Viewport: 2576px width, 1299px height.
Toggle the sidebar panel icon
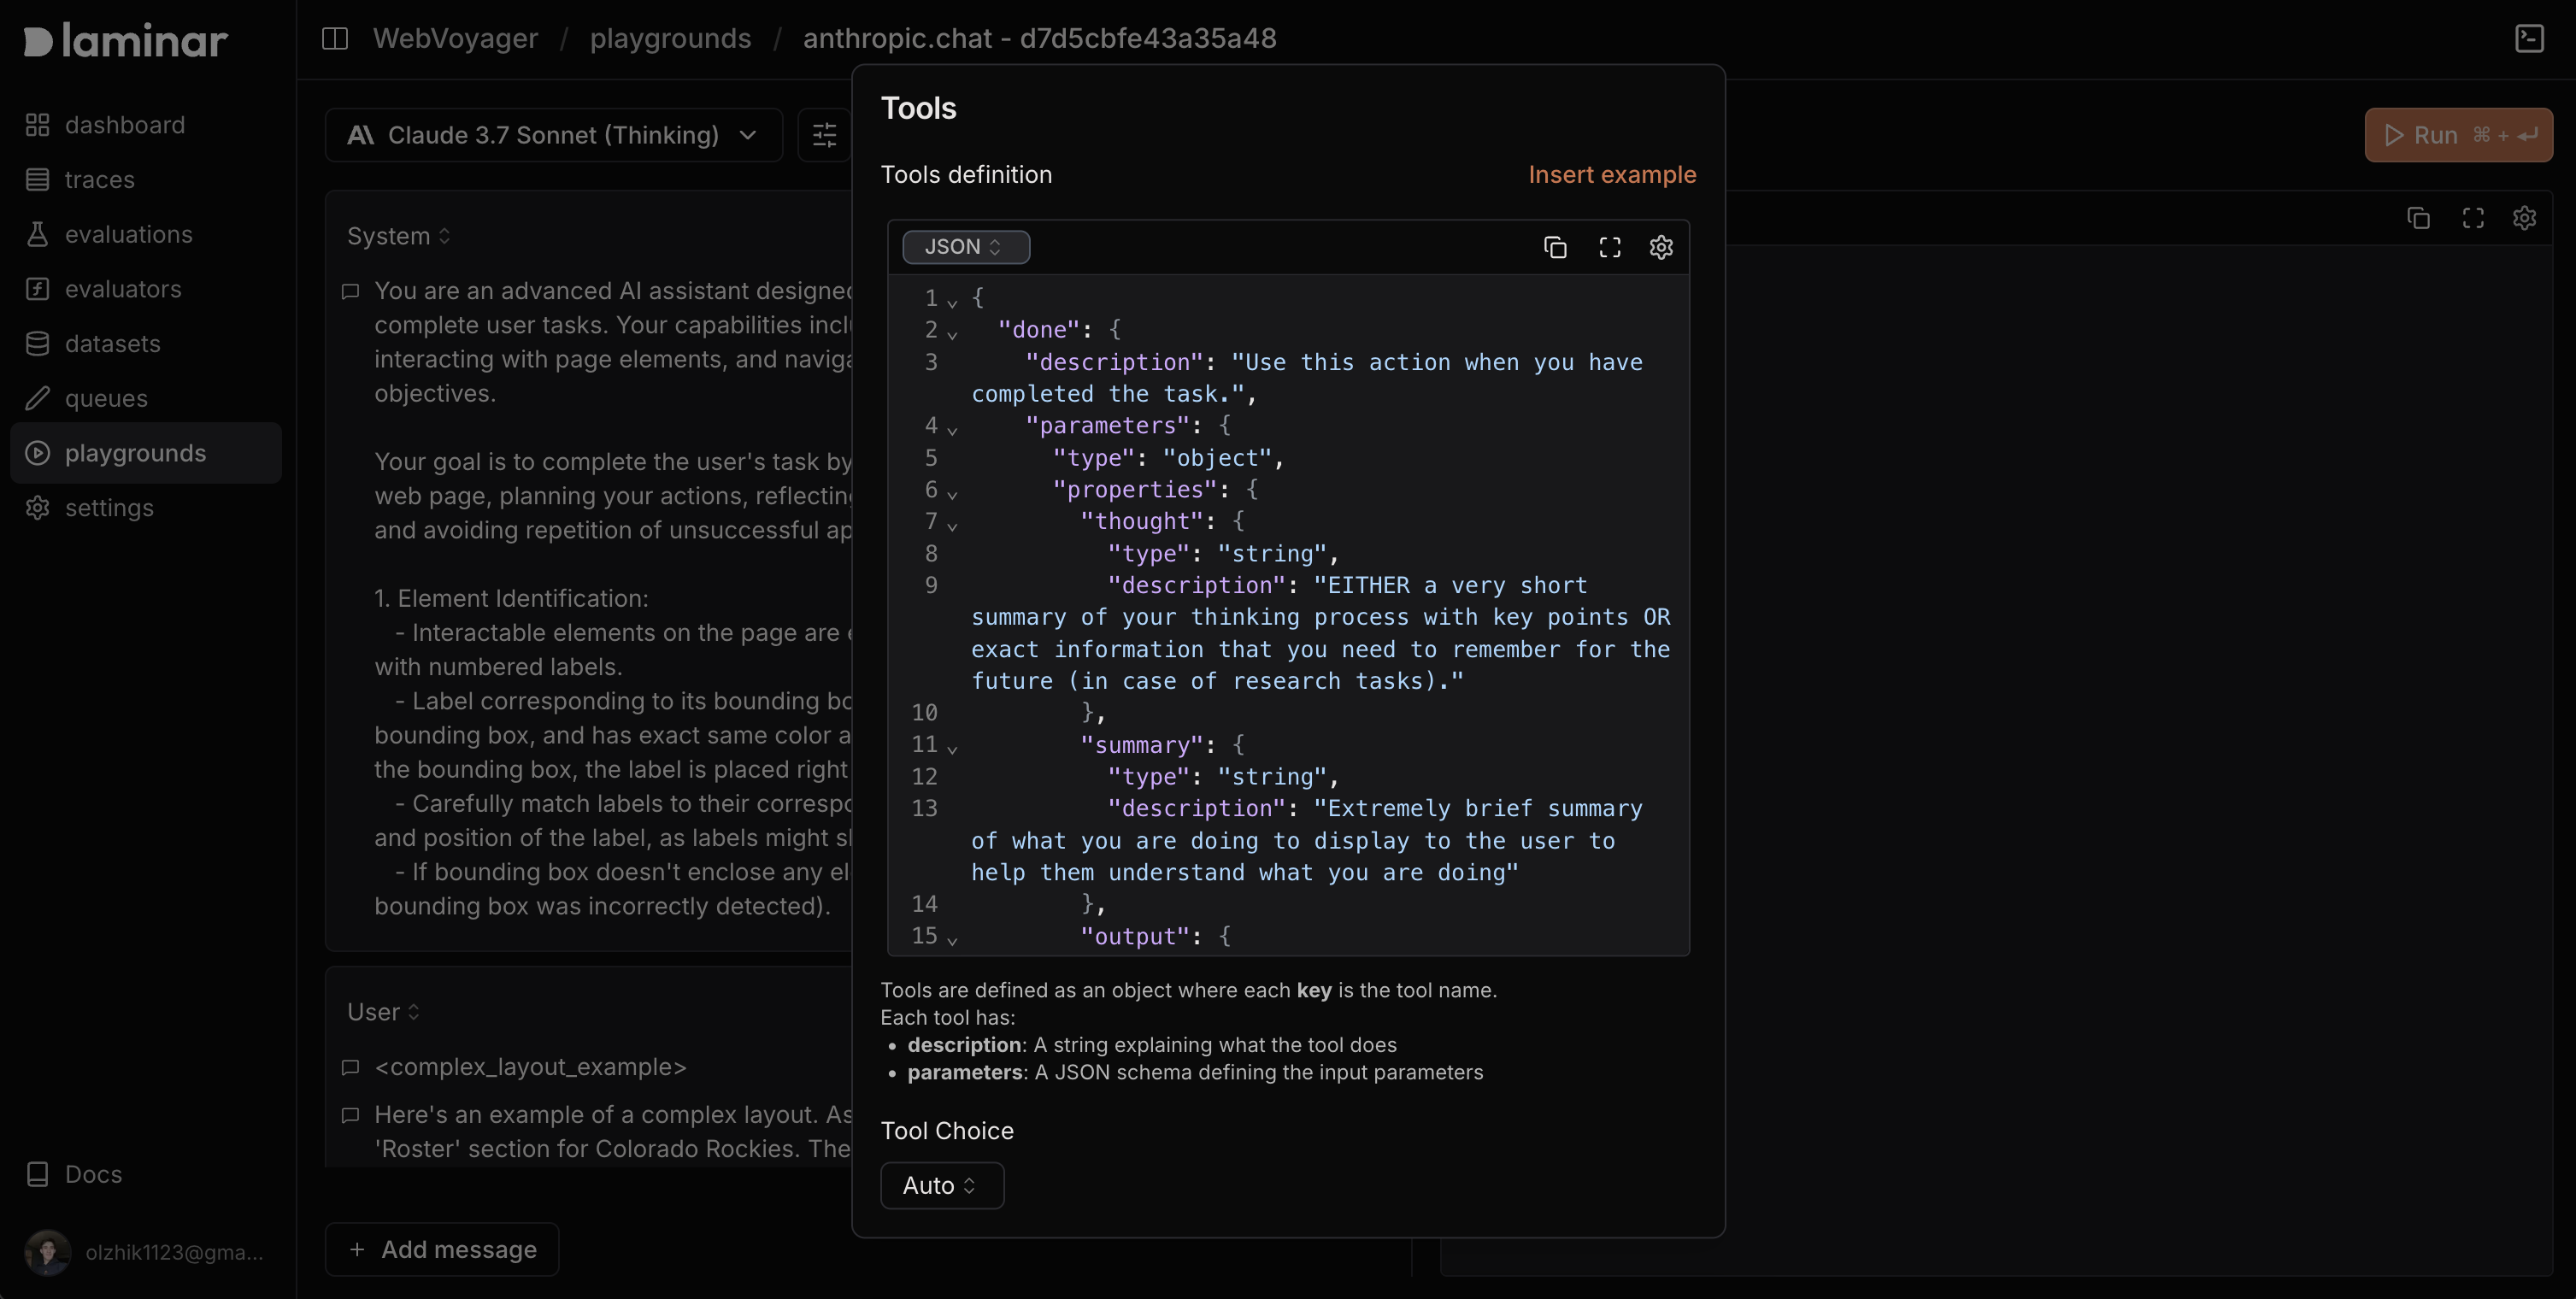click(x=335, y=38)
